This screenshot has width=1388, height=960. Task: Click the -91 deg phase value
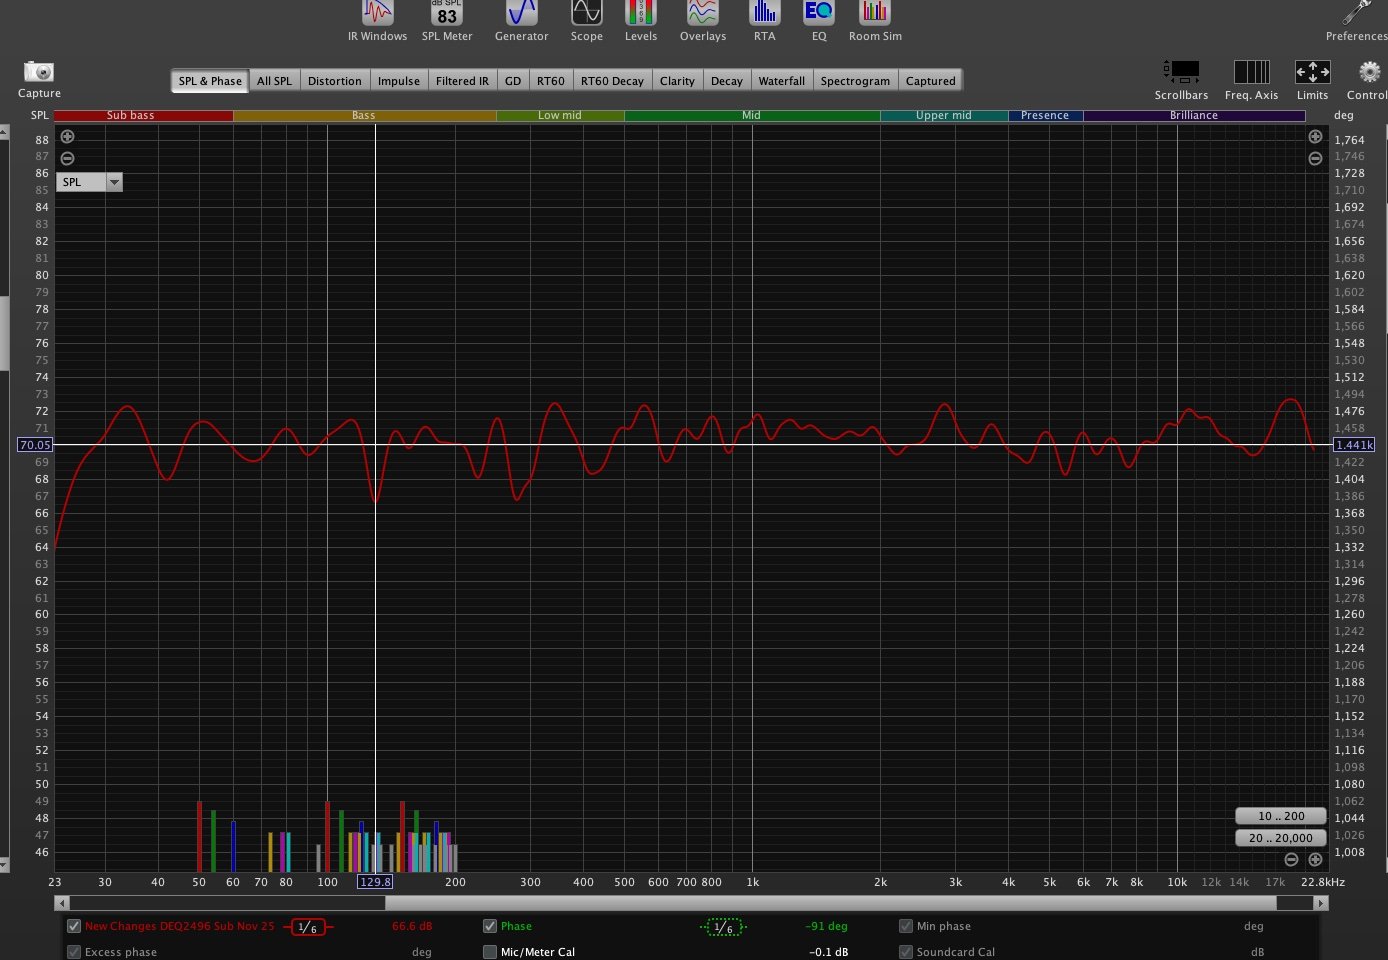pyautogui.click(x=826, y=926)
